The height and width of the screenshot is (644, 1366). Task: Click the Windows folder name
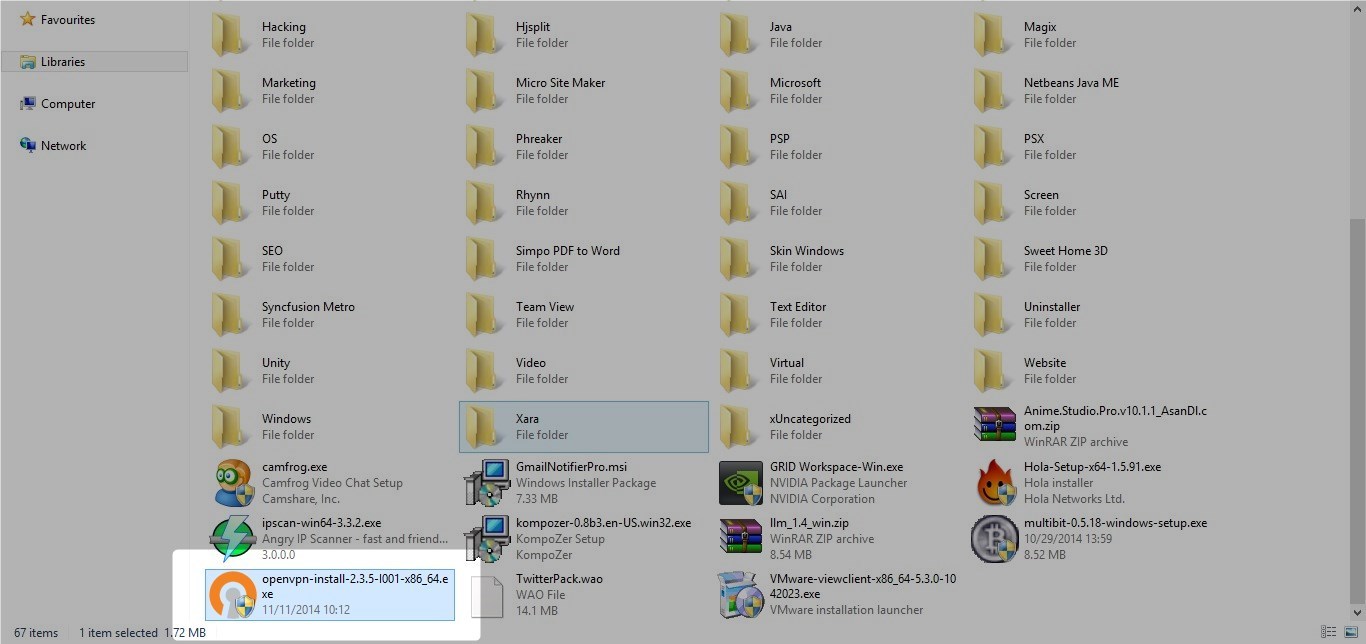[x=286, y=419]
